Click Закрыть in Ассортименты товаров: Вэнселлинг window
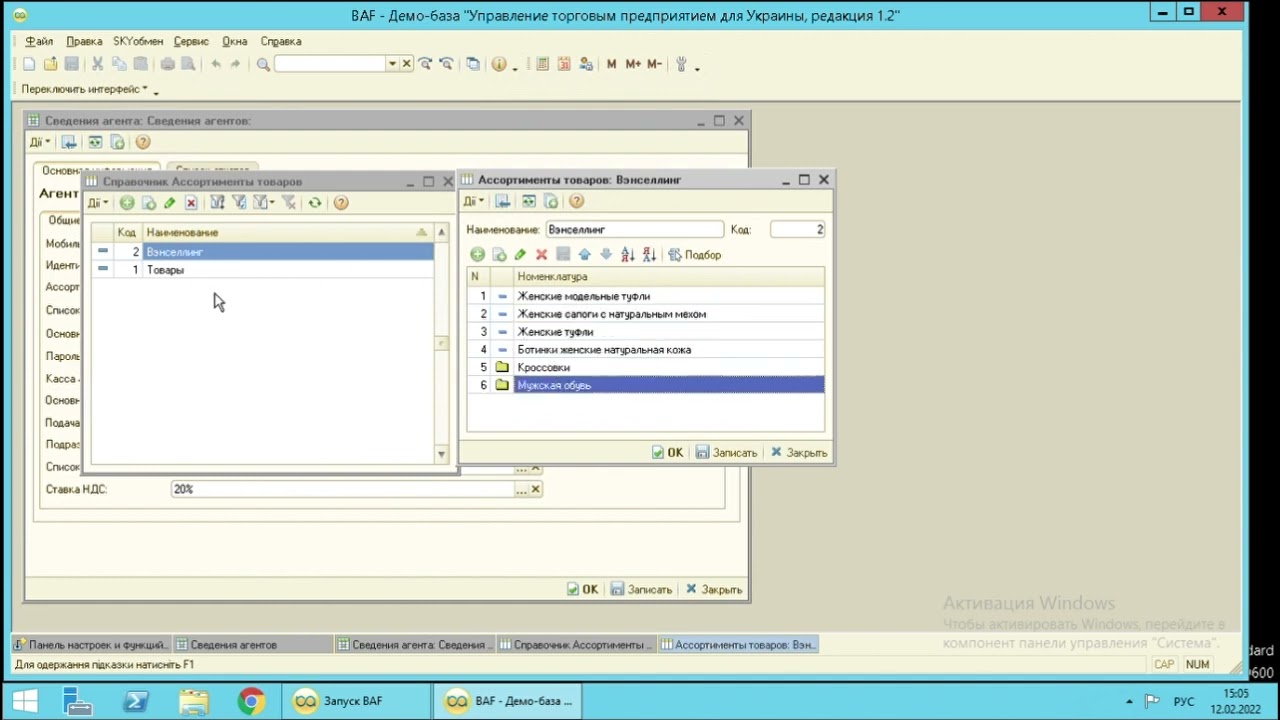The image size is (1280, 720). (799, 453)
